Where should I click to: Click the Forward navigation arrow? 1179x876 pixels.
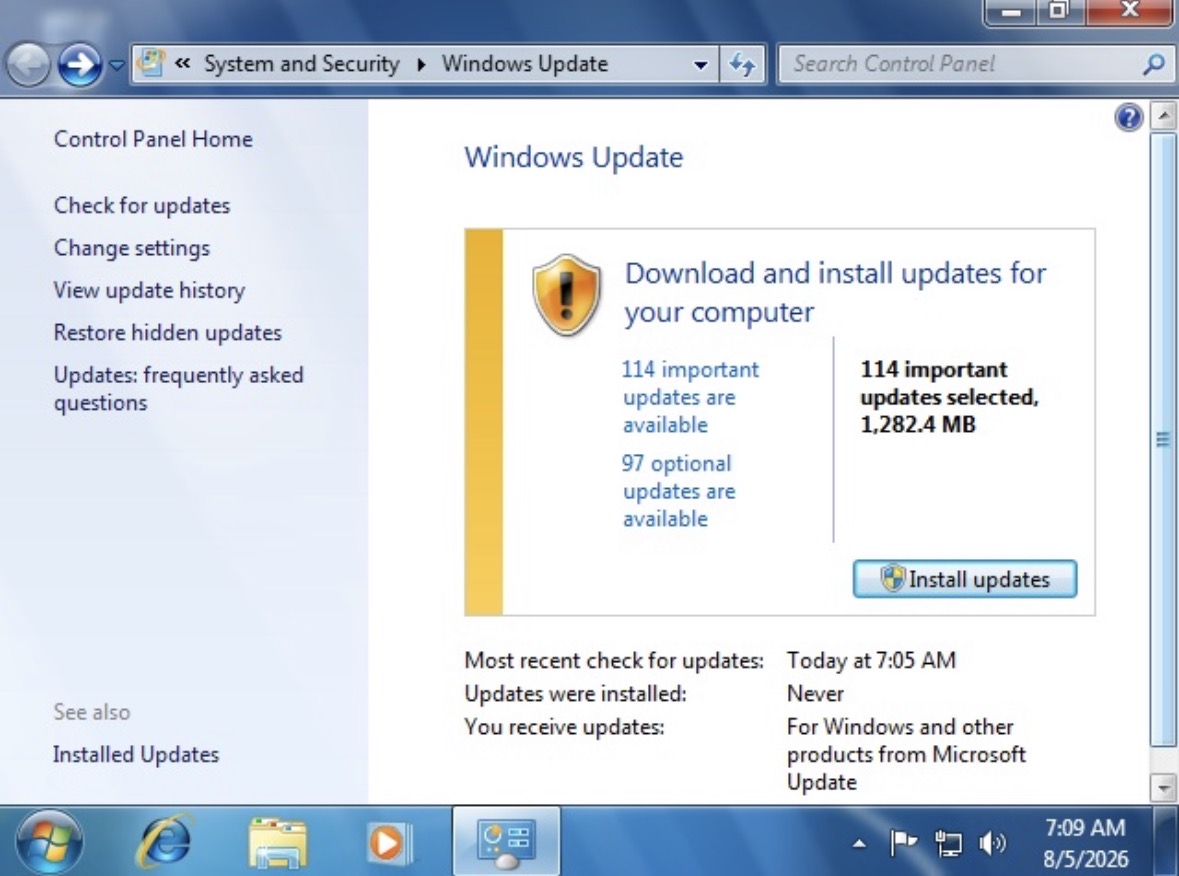[x=80, y=65]
